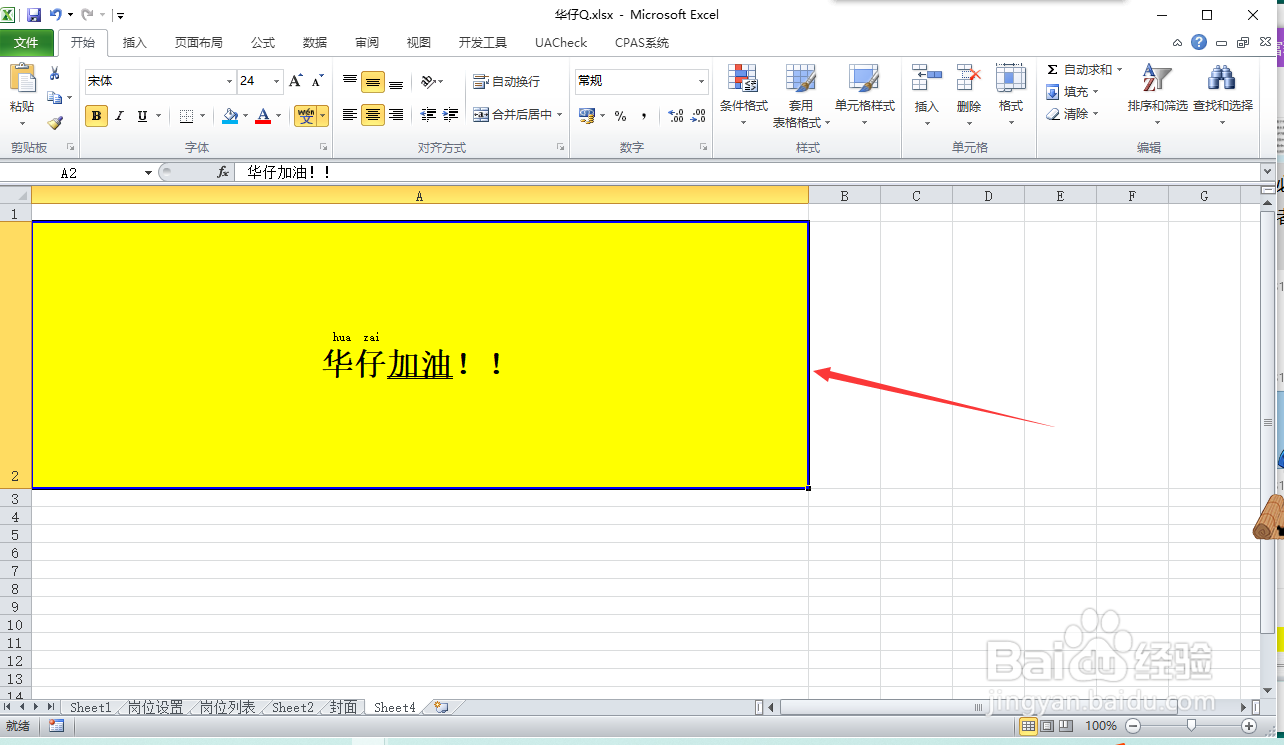Toggle middle vertical alignment
This screenshot has width=1284, height=745.
[x=373, y=82]
